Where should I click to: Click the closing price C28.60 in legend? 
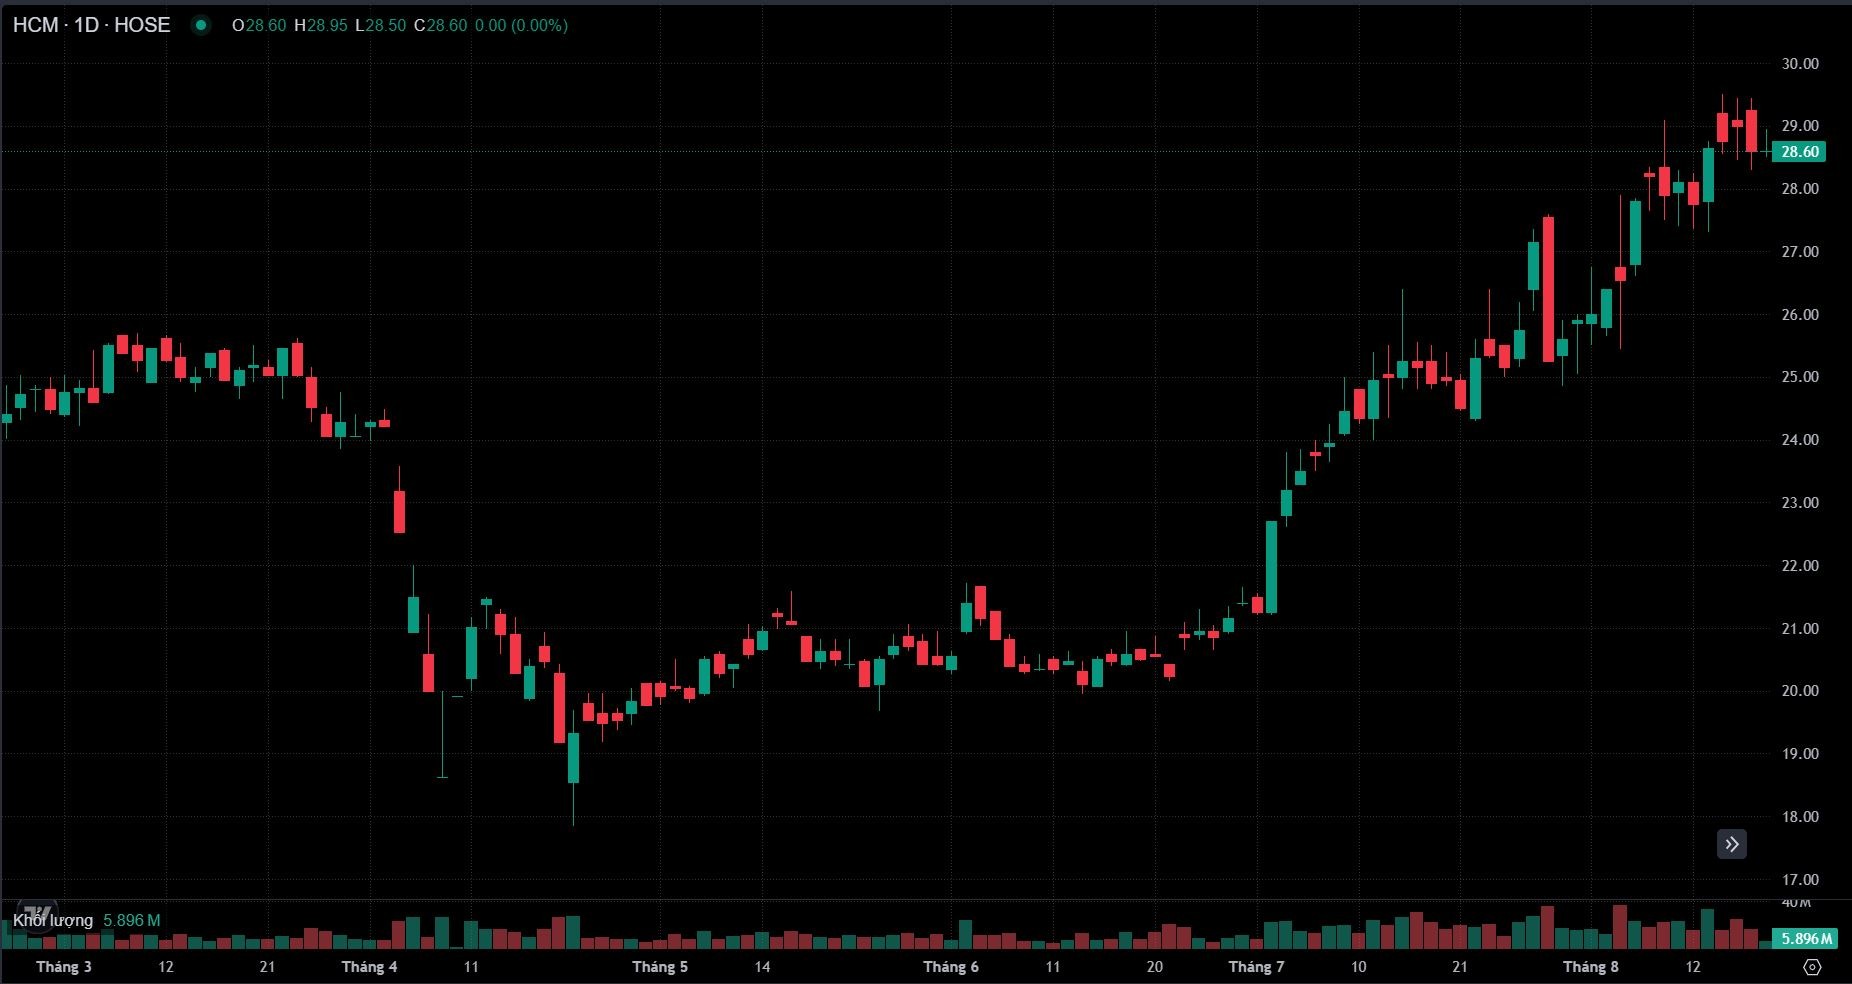pos(441,25)
